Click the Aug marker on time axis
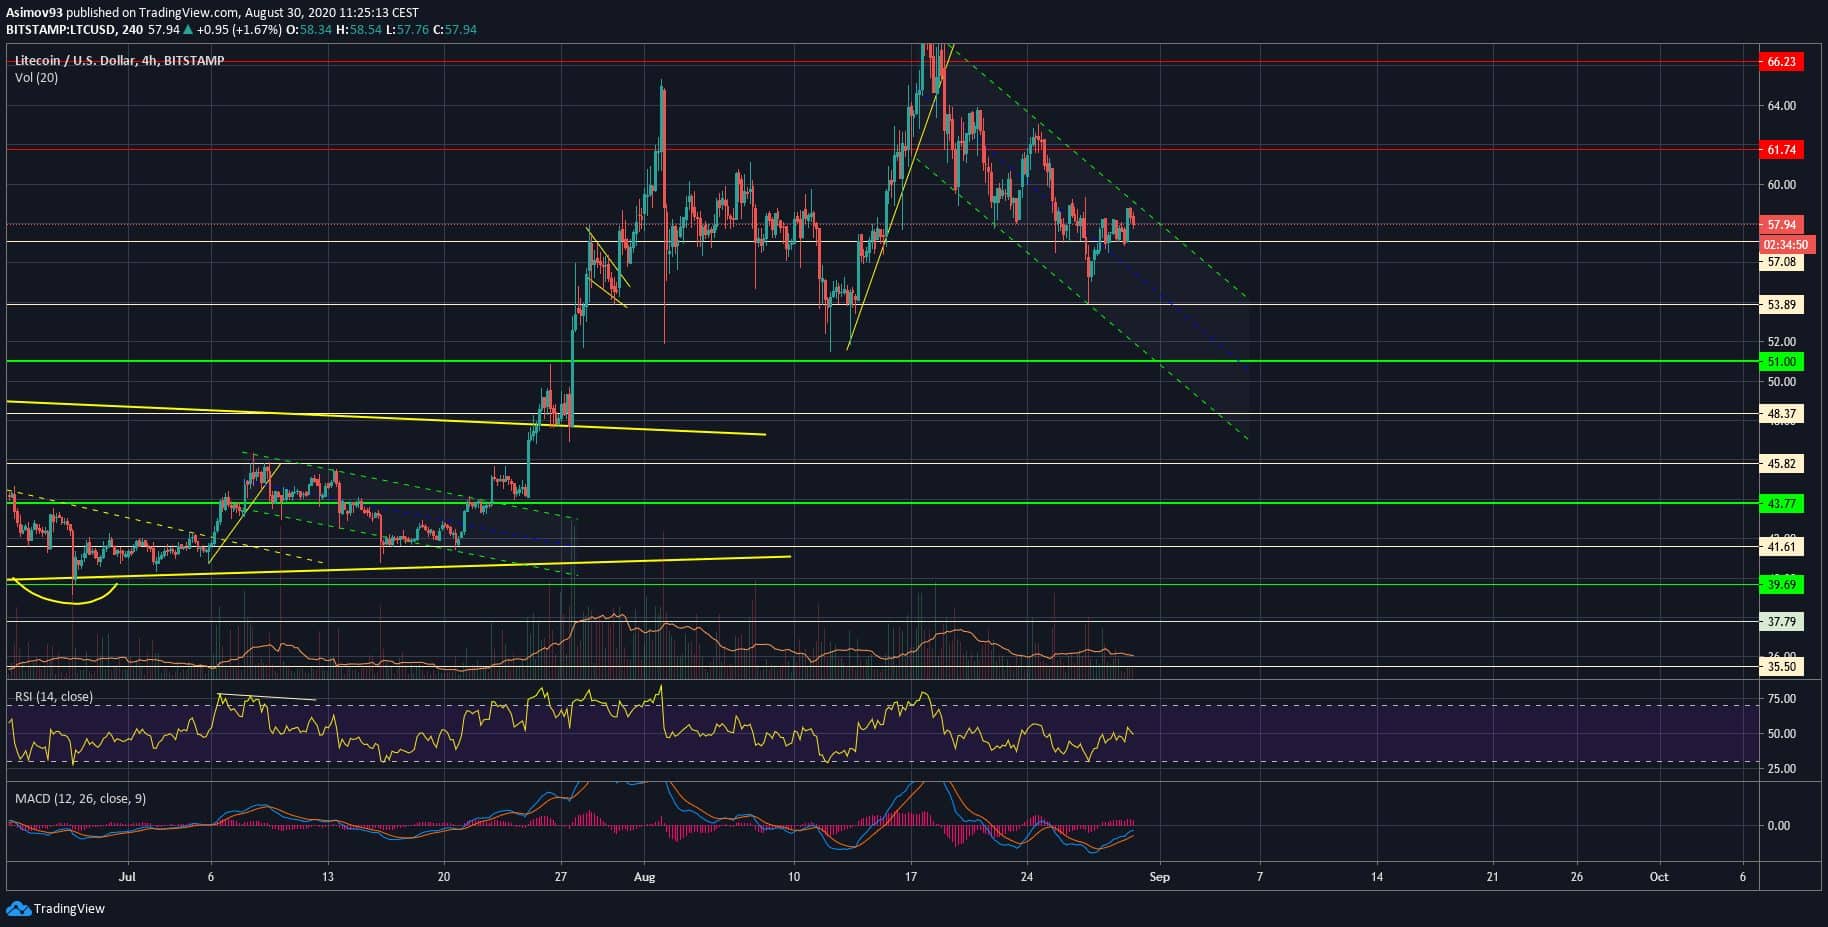This screenshot has height=927, width=1828. pyautogui.click(x=645, y=877)
